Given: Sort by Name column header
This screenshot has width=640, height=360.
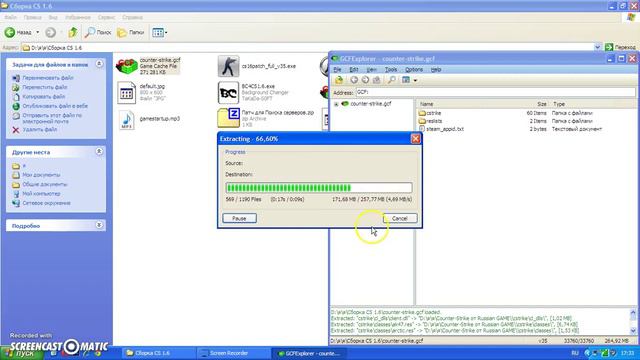Looking at the screenshot, I should pyautogui.click(x=427, y=104).
